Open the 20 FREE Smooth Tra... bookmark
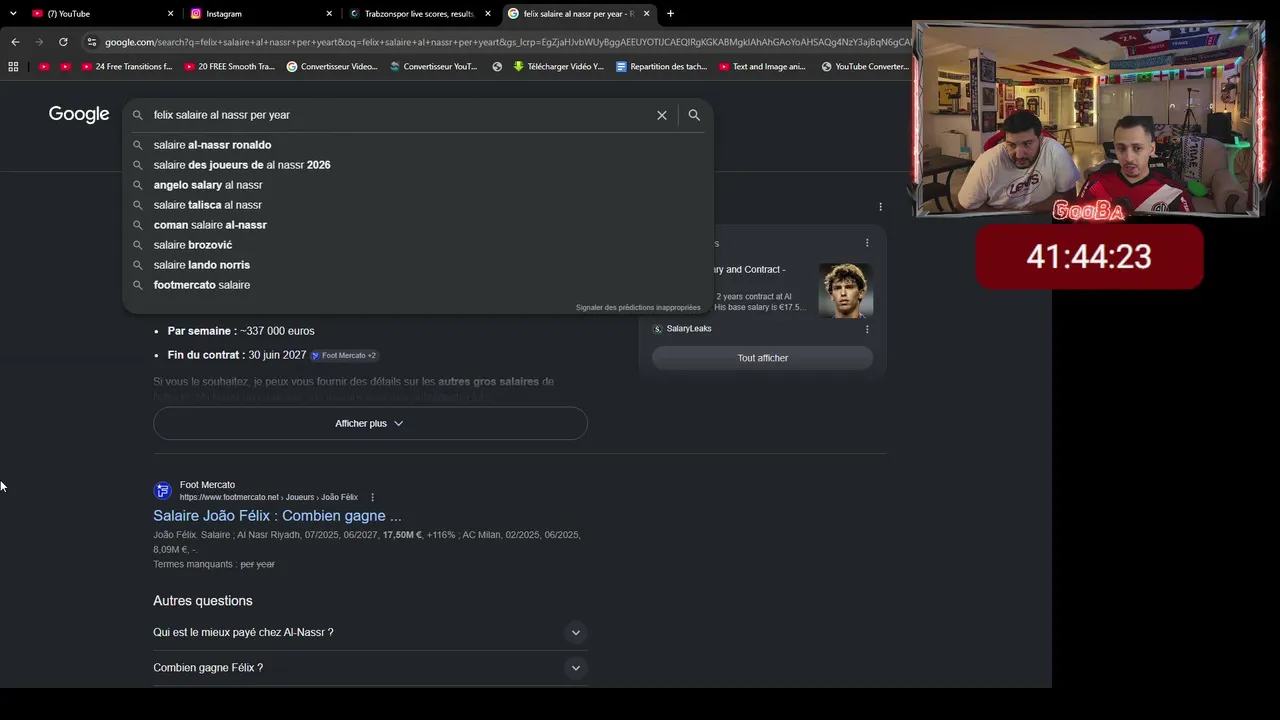Image resolution: width=1280 pixels, height=720 pixels. (229, 67)
